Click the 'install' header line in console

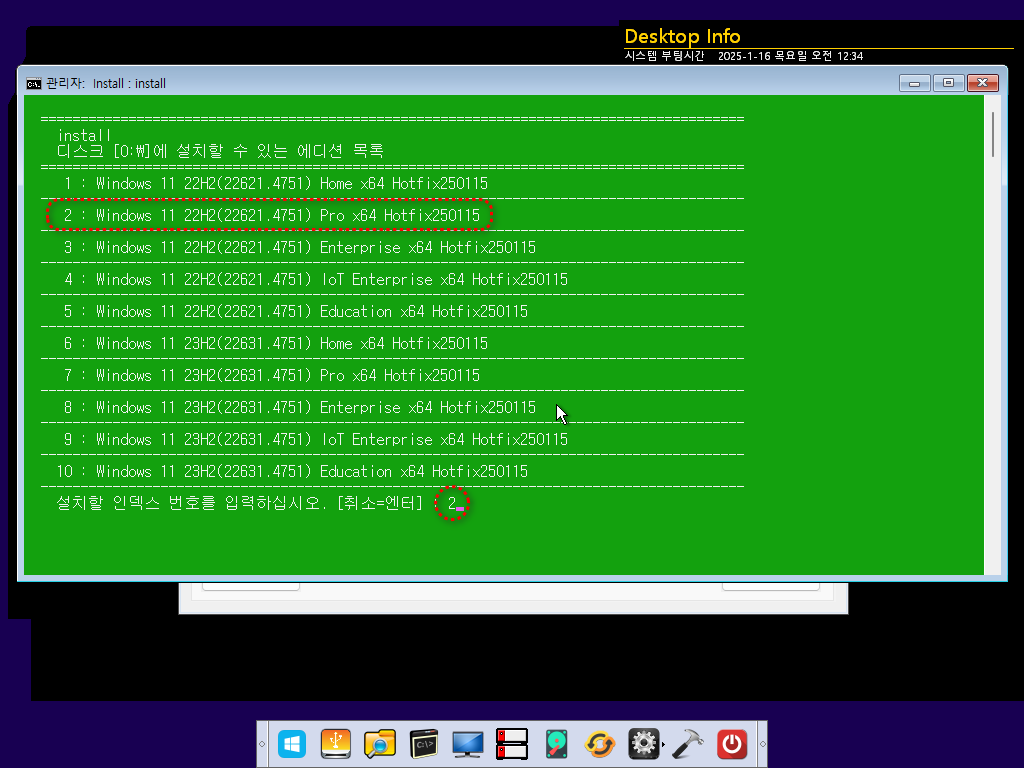[84, 135]
